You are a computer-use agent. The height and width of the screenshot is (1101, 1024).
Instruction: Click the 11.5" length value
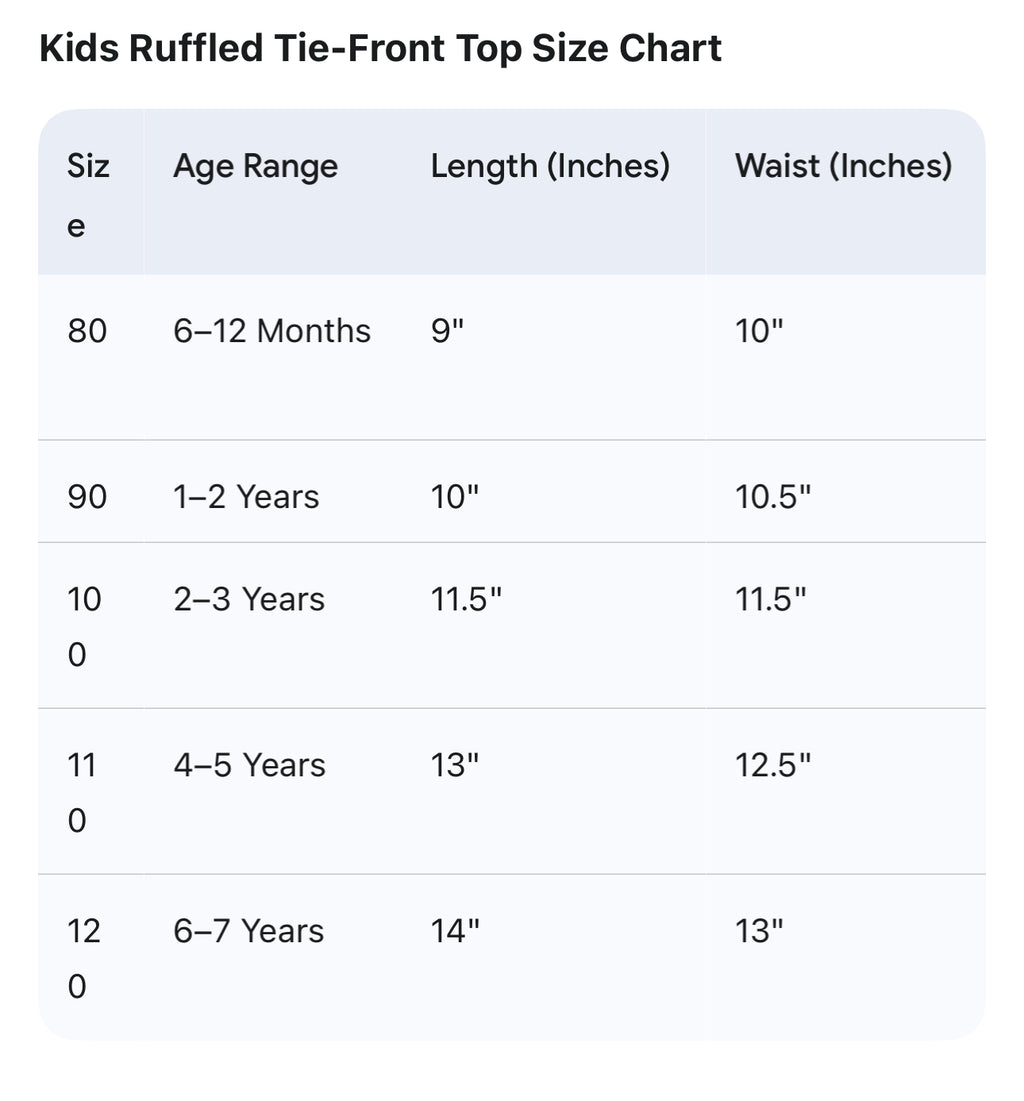(466, 600)
